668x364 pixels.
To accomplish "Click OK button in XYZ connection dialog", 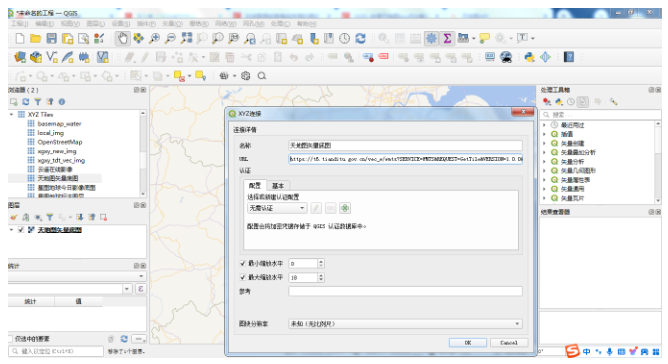I will coord(468,343).
